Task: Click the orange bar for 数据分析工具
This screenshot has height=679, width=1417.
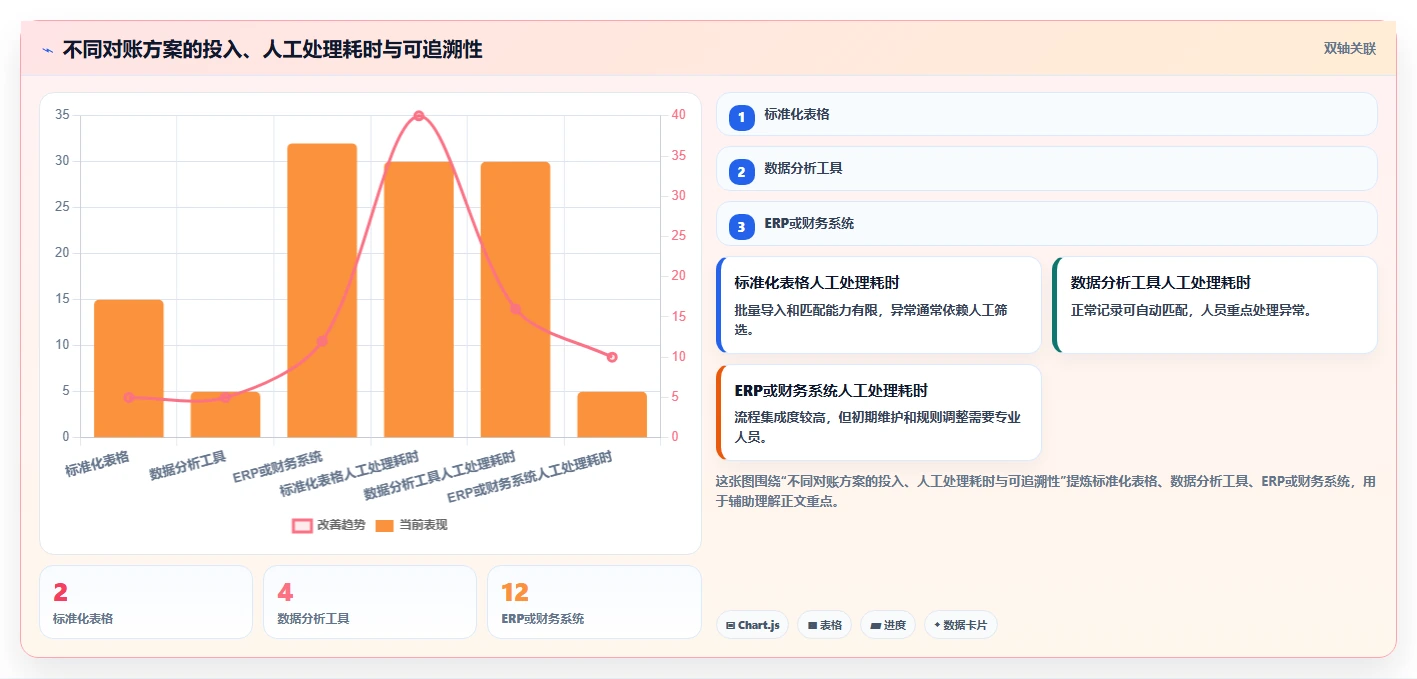Action: [x=225, y=415]
